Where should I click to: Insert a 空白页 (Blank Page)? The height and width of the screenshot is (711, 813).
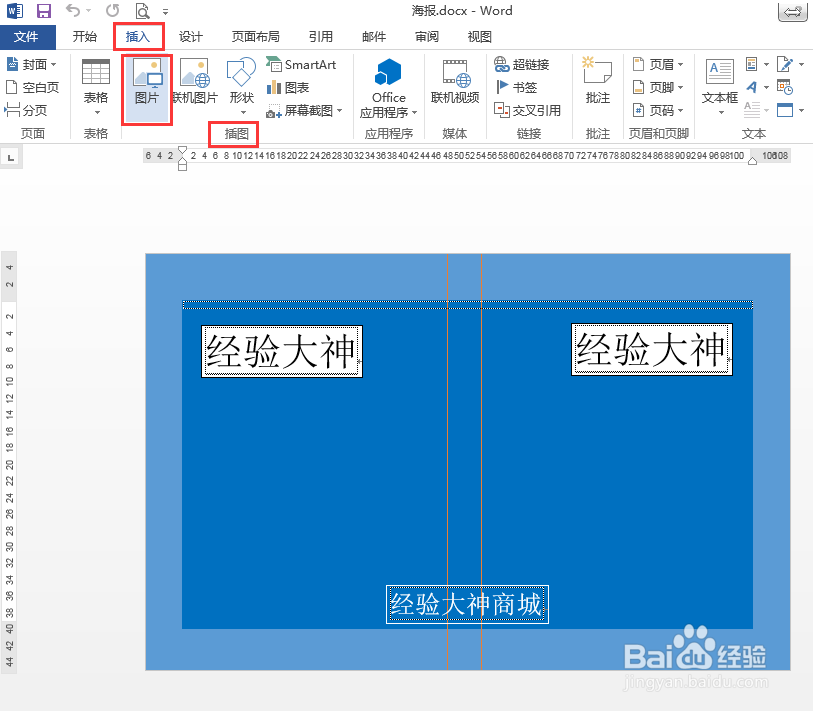[32, 87]
